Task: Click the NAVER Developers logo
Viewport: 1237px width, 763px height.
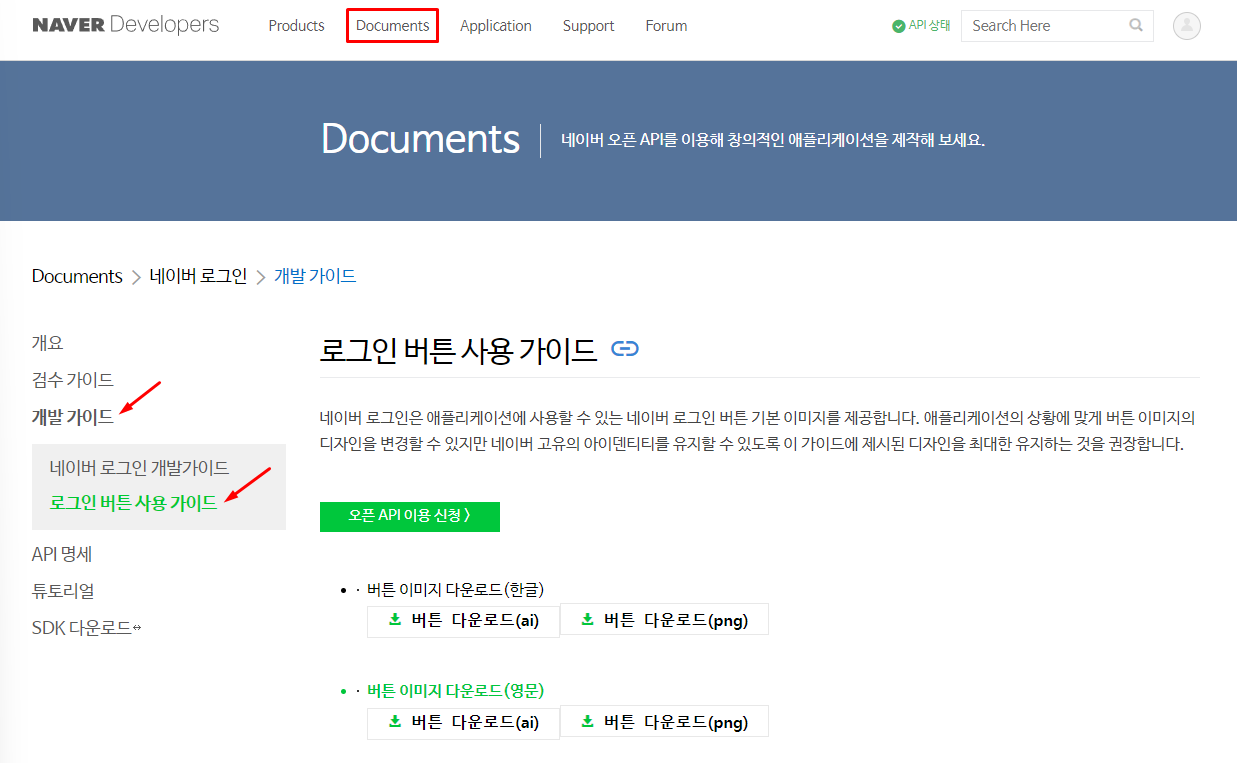Action: coord(125,25)
